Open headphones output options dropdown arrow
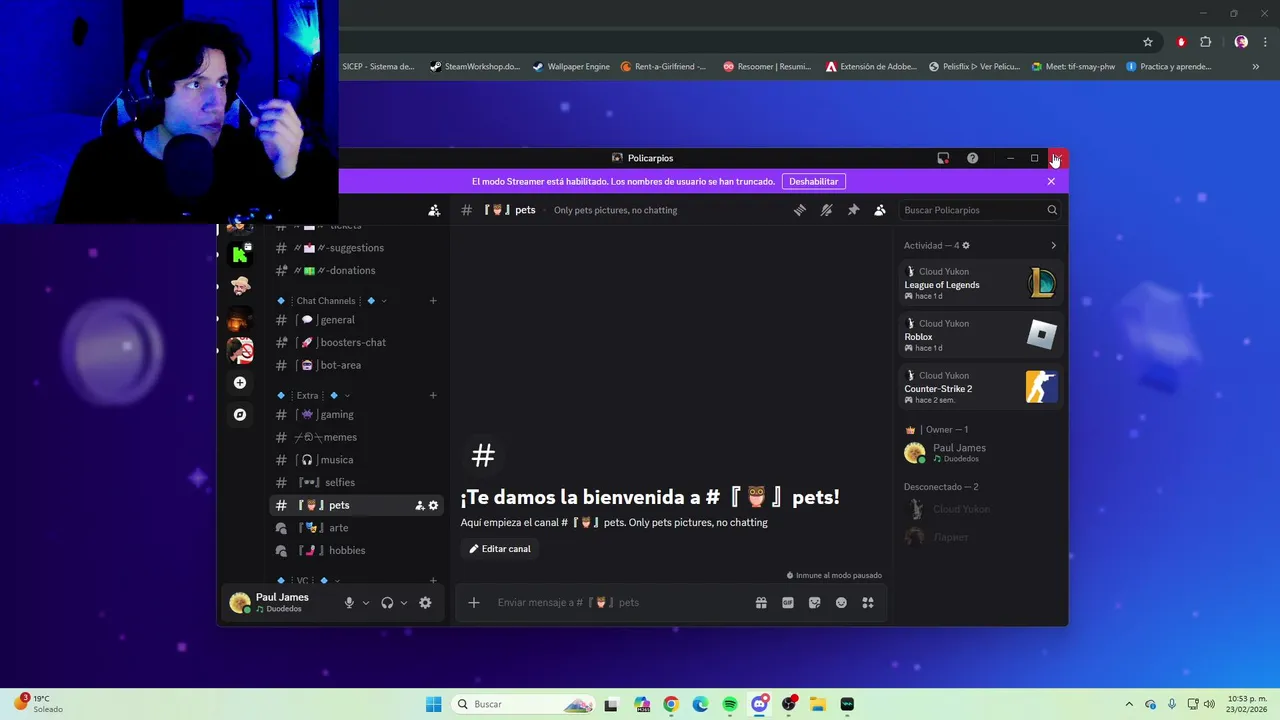This screenshot has width=1280, height=720. [404, 603]
